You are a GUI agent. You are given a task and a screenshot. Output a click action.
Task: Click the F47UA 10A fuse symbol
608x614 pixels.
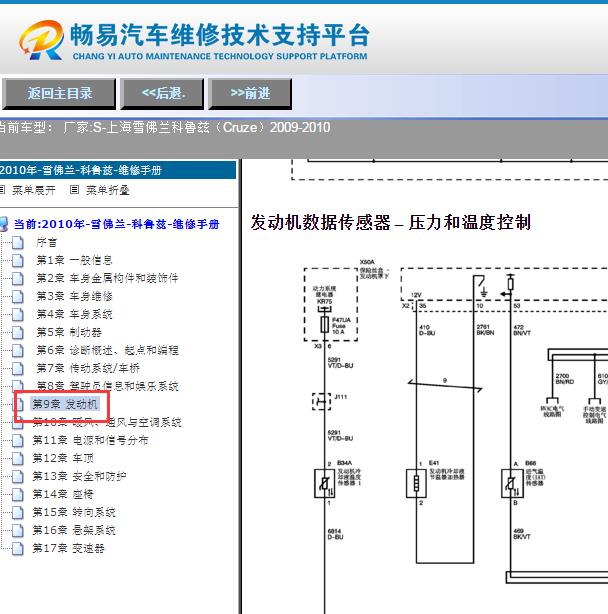click(x=325, y=325)
